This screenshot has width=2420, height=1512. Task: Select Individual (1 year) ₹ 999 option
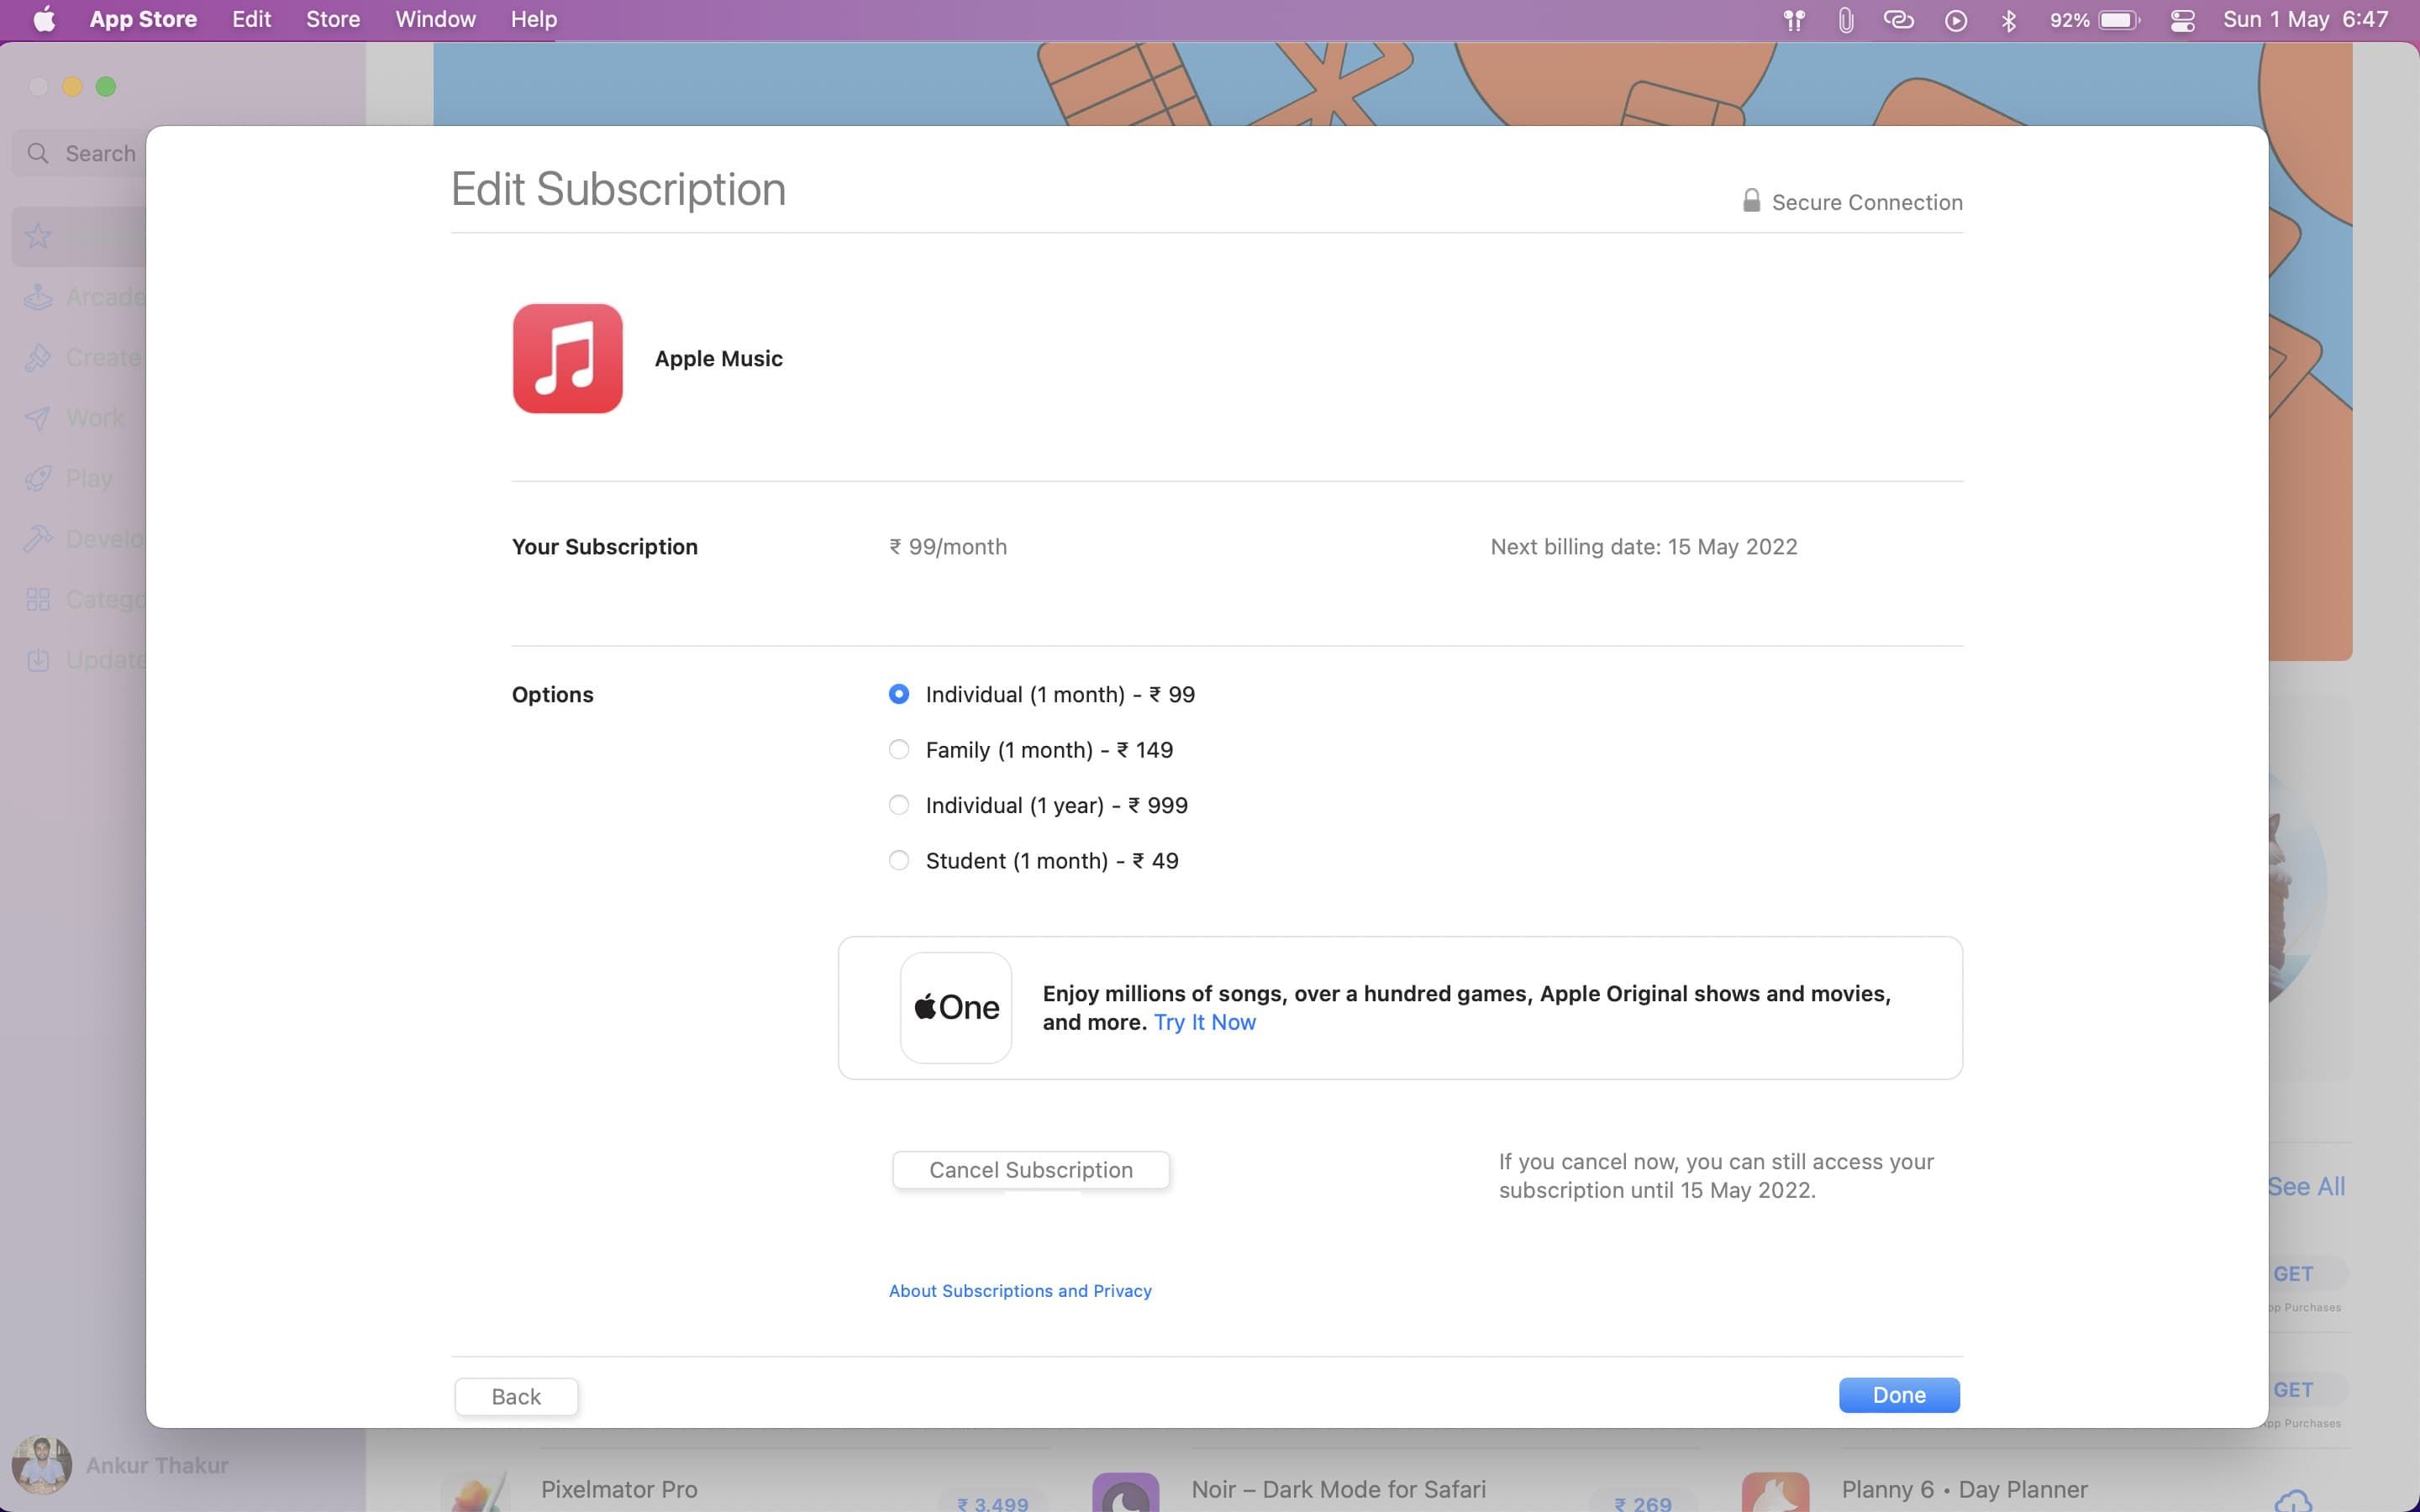898,805
